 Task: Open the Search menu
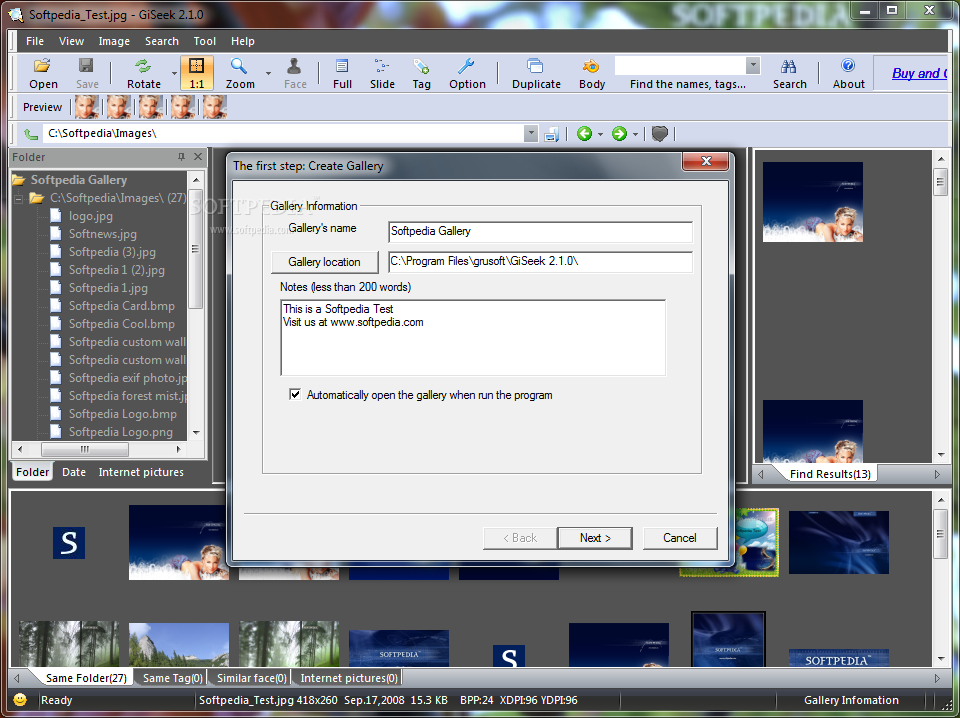[162, 41]
